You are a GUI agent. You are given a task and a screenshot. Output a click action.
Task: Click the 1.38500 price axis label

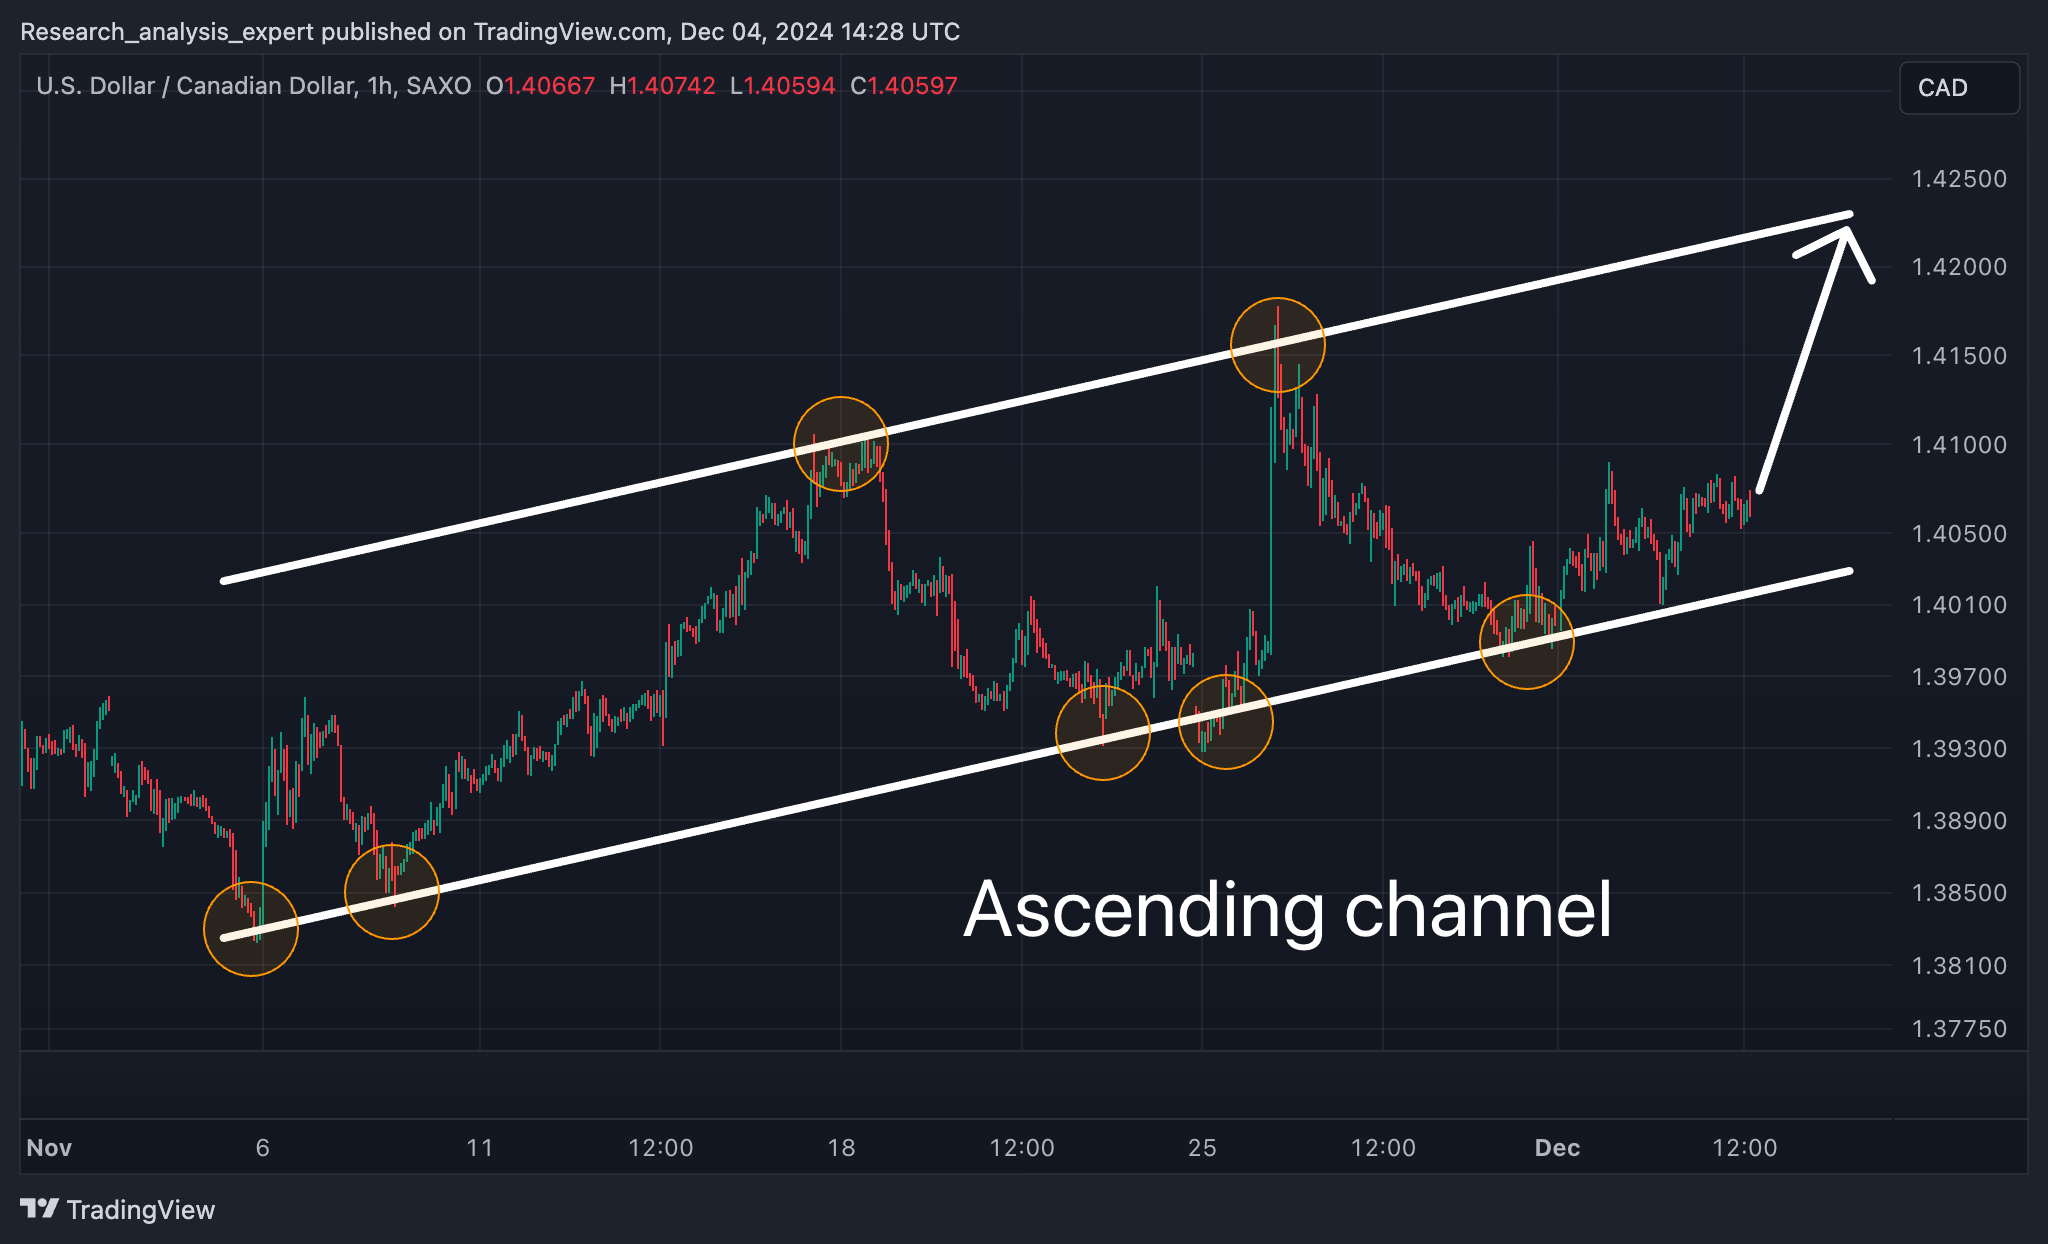point(1959,893)
